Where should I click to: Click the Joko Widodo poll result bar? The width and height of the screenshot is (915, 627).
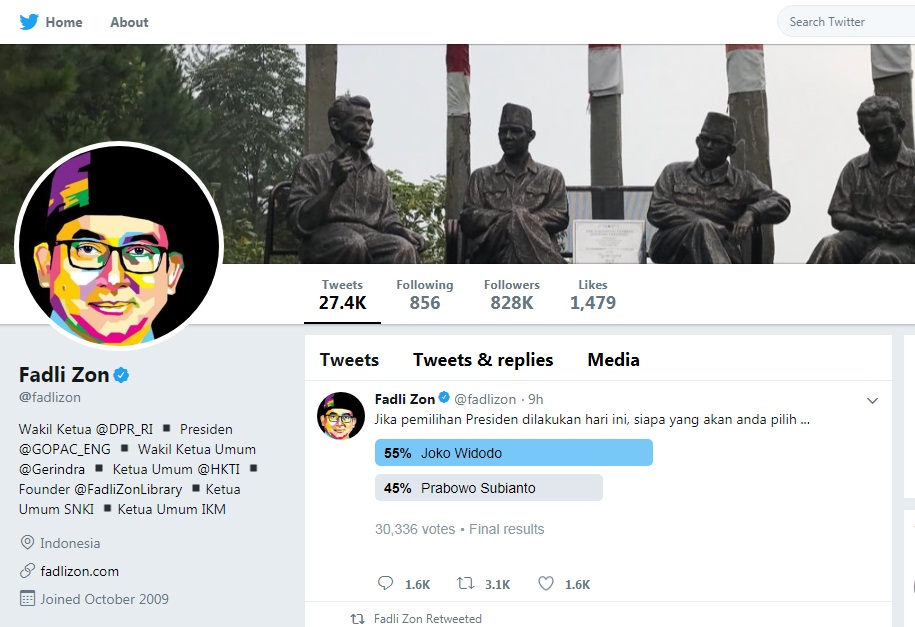click(x=513, y=453)
